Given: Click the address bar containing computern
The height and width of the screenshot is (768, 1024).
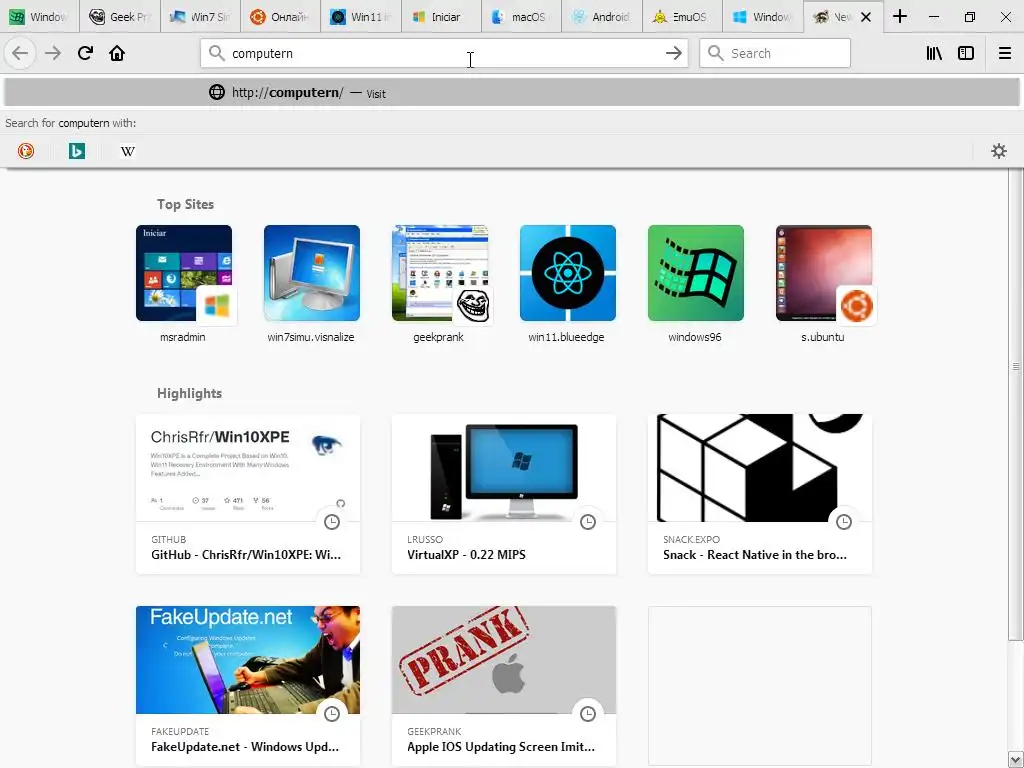Looking at the screenshot, I should [444, 54].
